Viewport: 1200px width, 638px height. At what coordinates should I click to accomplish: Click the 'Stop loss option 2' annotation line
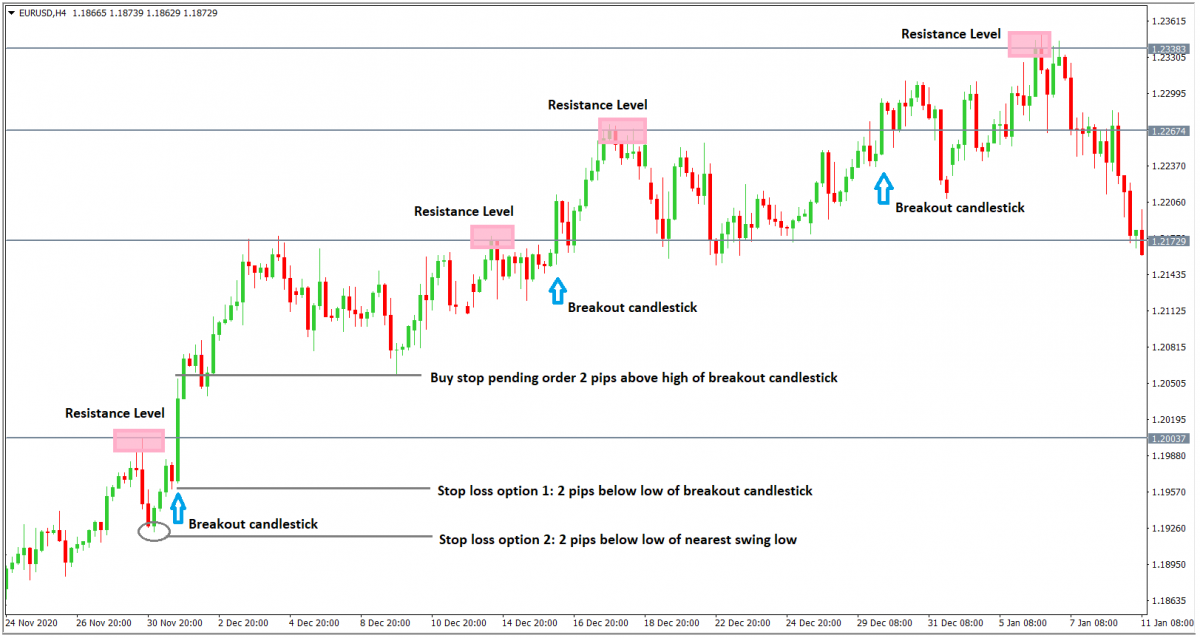(x=618, y=539)
